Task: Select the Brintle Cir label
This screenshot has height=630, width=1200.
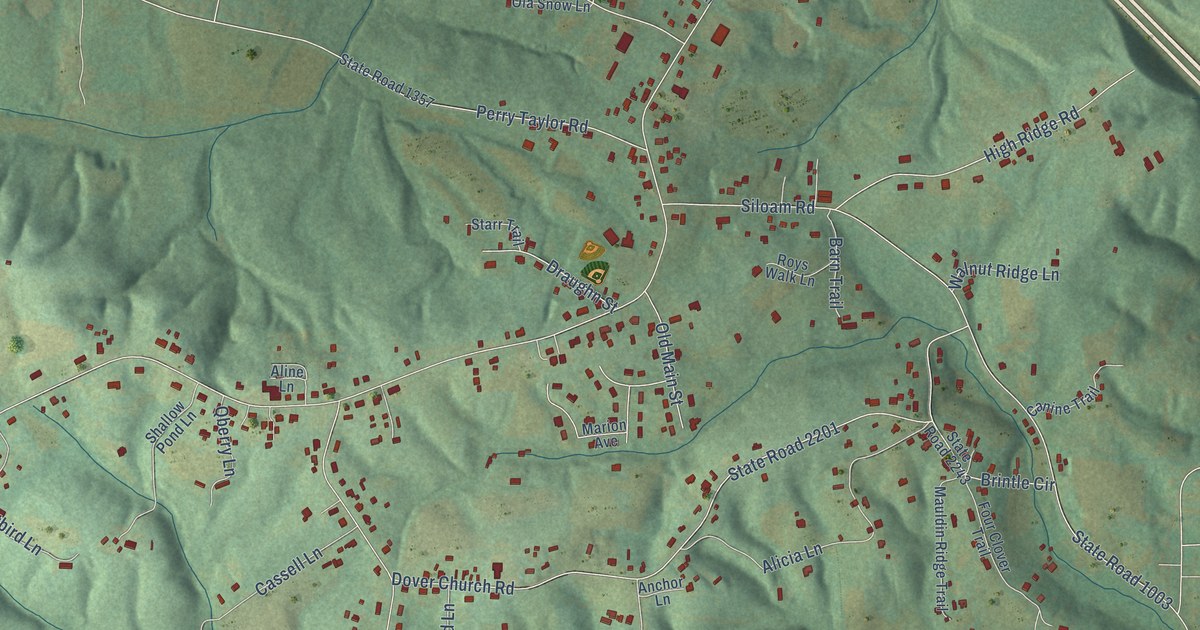Action: coord(1018,482)
